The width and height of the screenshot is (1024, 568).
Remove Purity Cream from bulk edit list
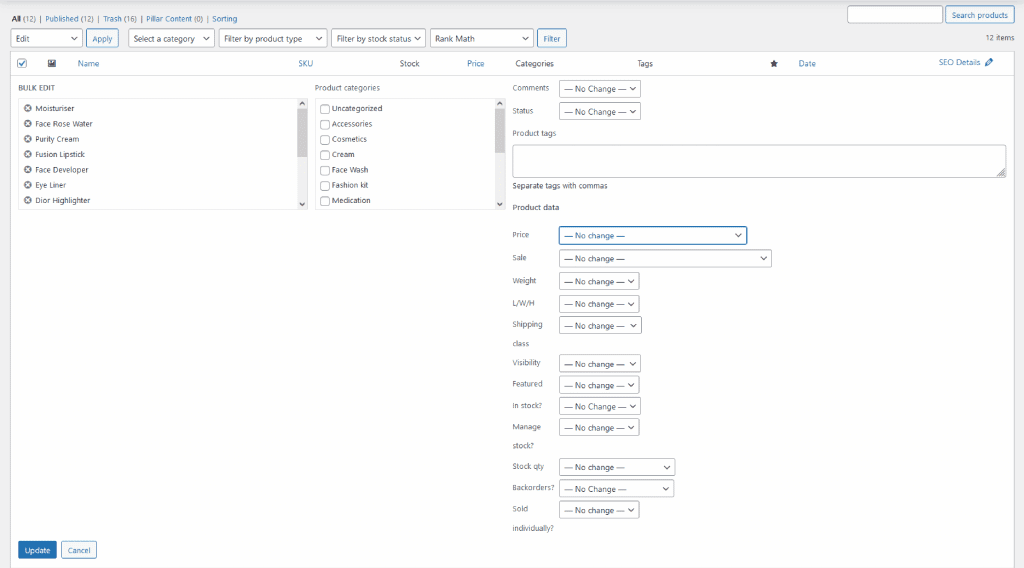click(x=28, y=139)
